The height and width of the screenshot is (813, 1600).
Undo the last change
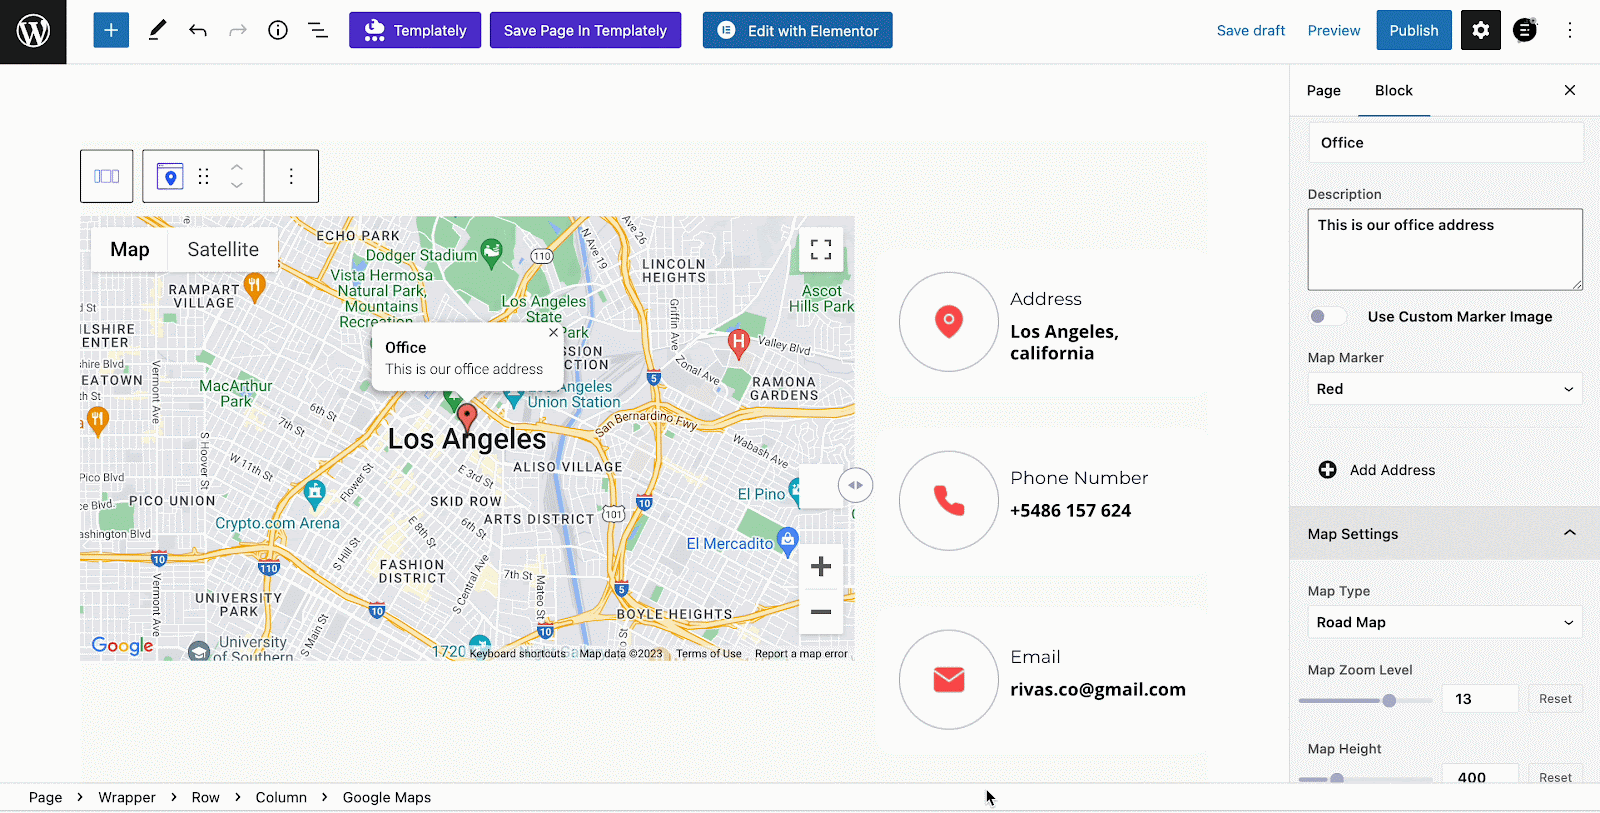pos(198,30)
